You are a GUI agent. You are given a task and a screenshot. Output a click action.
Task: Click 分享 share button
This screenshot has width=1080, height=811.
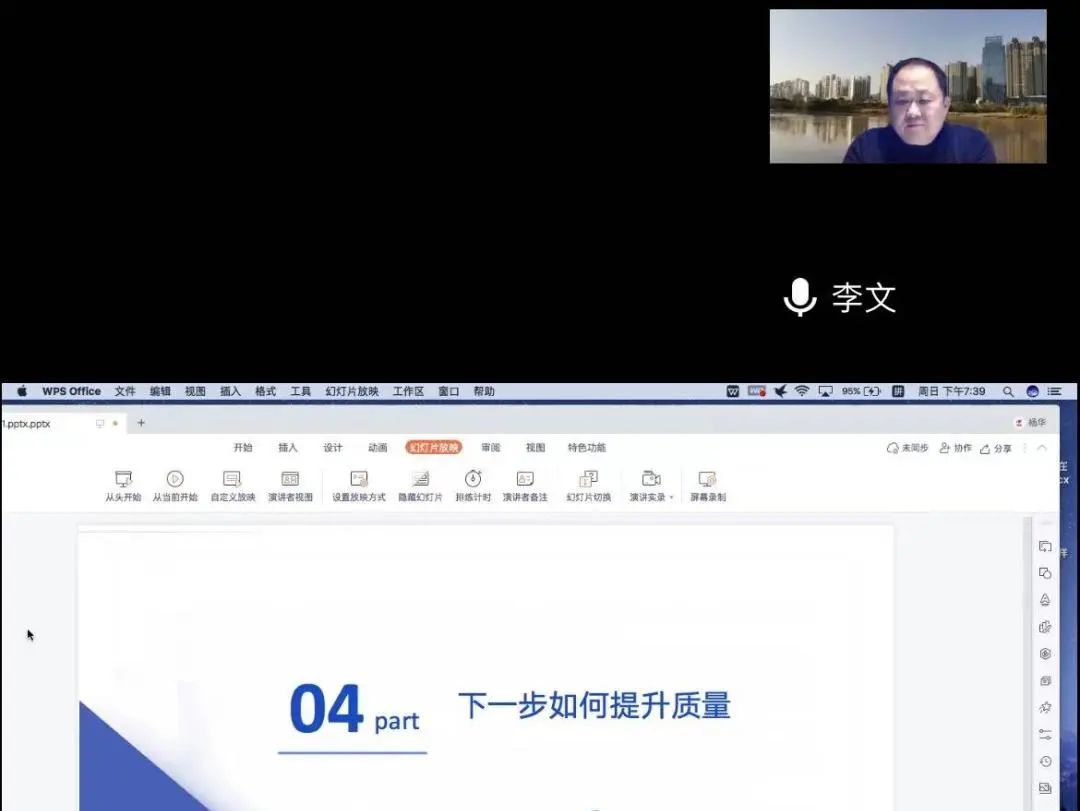[x=995, y=449]
